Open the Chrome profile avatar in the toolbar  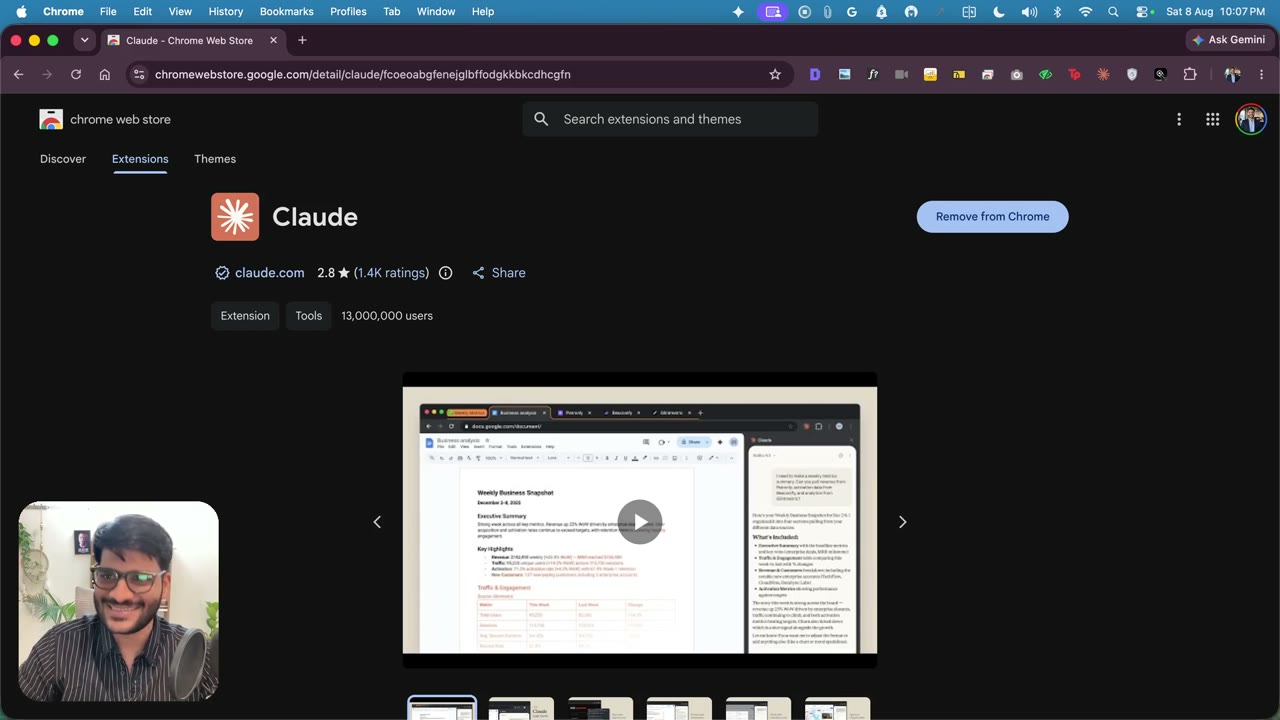point(1232,74)
